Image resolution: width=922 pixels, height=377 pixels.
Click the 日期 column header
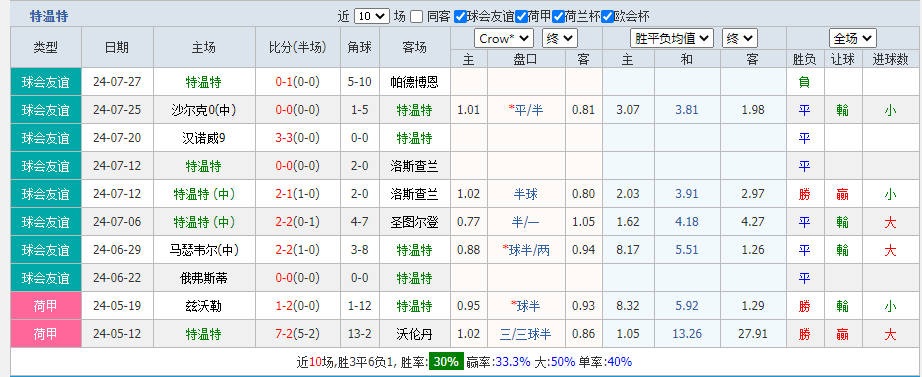(x=117, y=47)
